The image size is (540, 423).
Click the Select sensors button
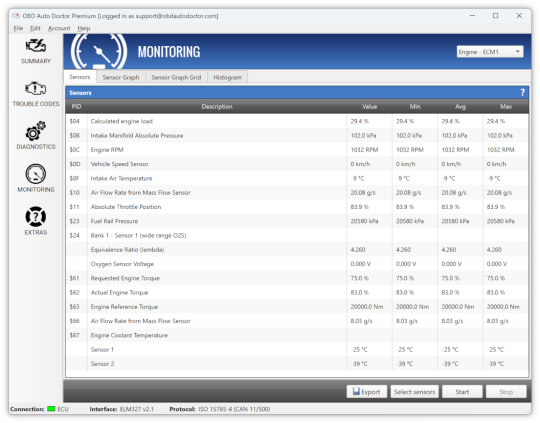click(x=414, y=392)
